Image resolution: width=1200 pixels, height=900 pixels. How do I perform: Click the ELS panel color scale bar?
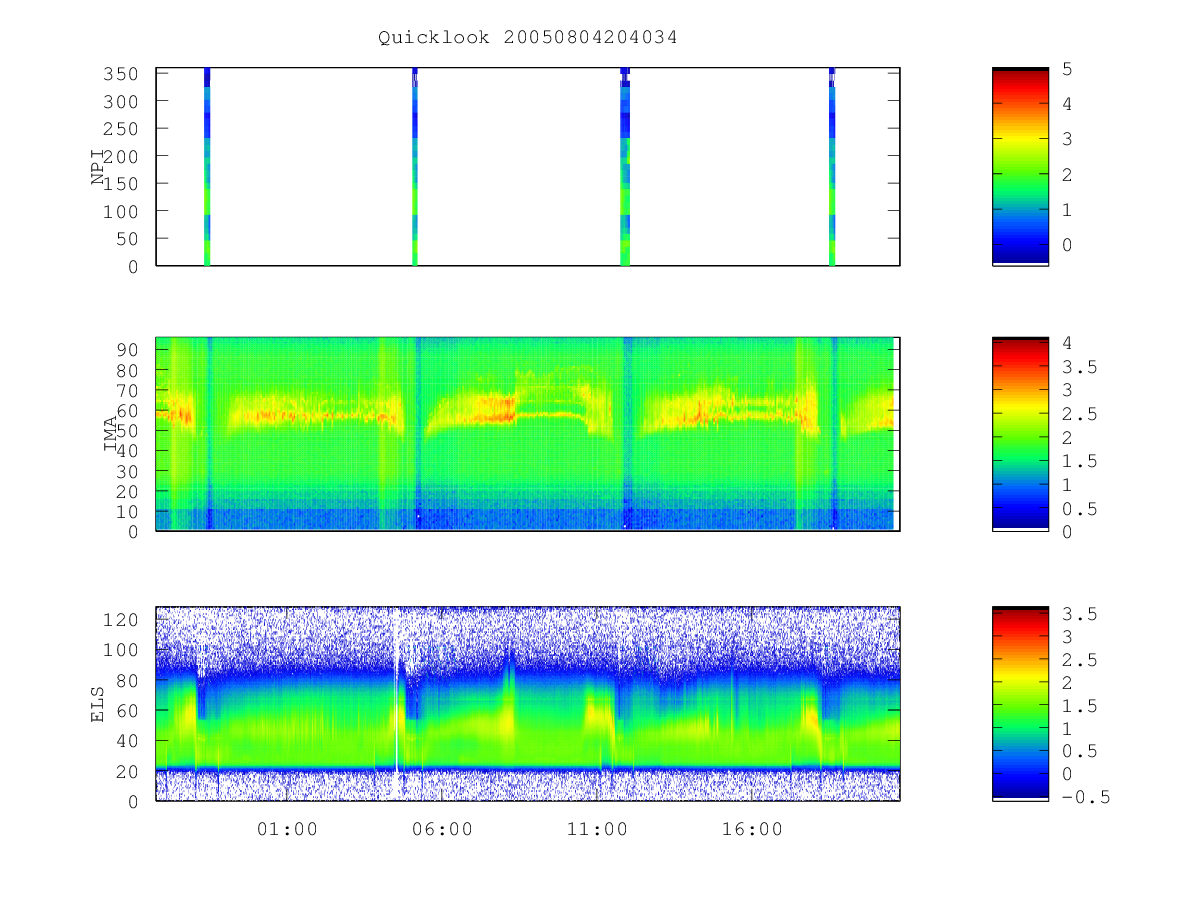(1020, 703)
